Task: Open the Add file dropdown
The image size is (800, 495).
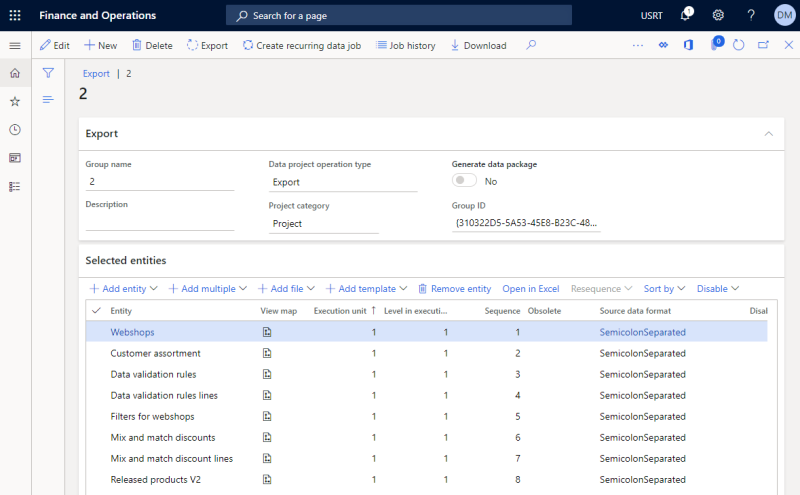Action: (x=286, y=289)
